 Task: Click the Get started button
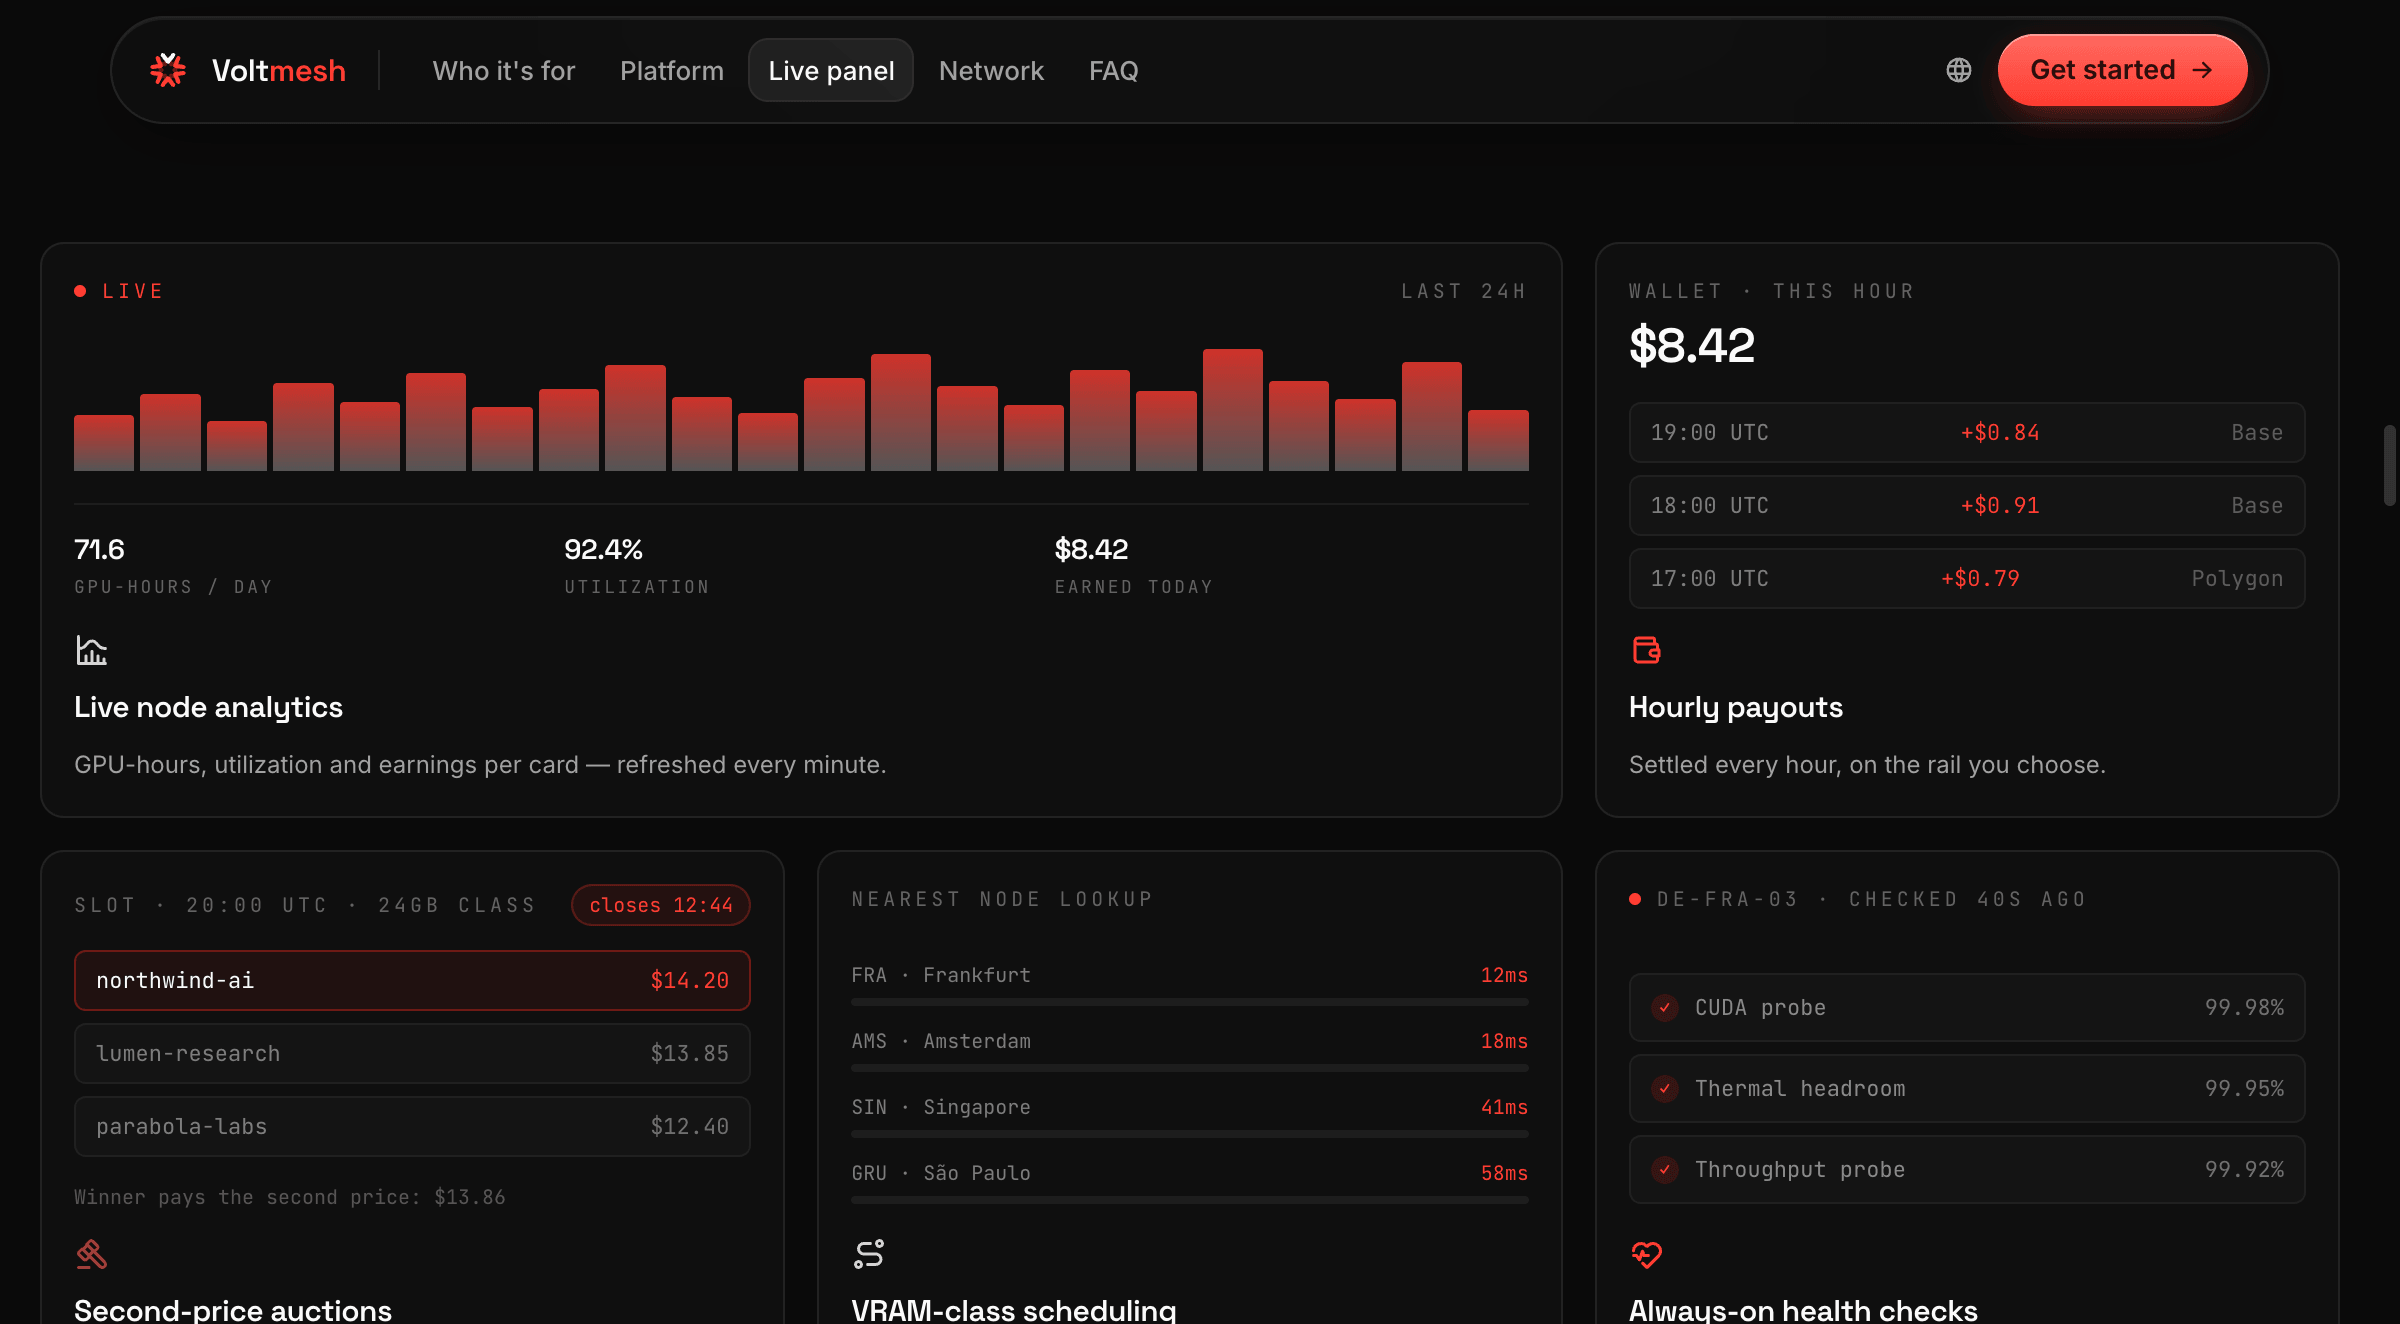(2122, 70)
